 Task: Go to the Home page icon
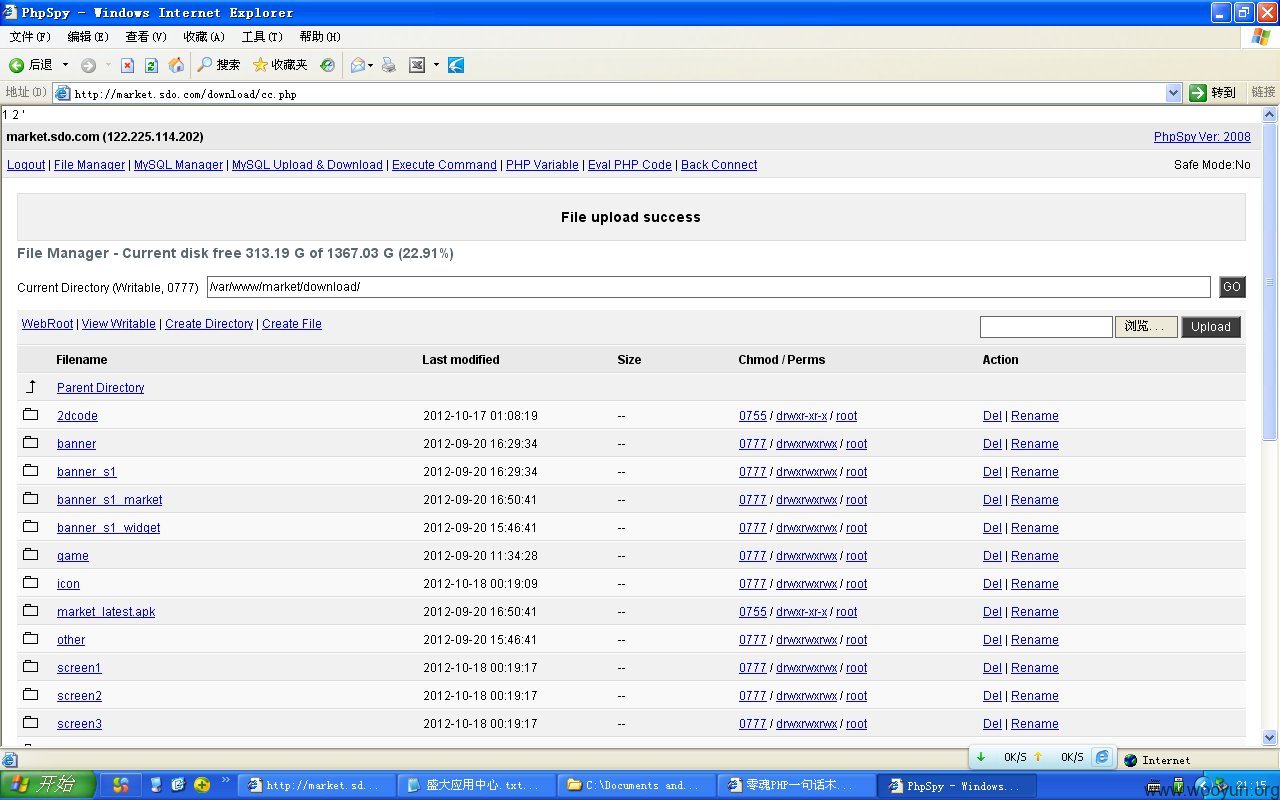(176, 65)
